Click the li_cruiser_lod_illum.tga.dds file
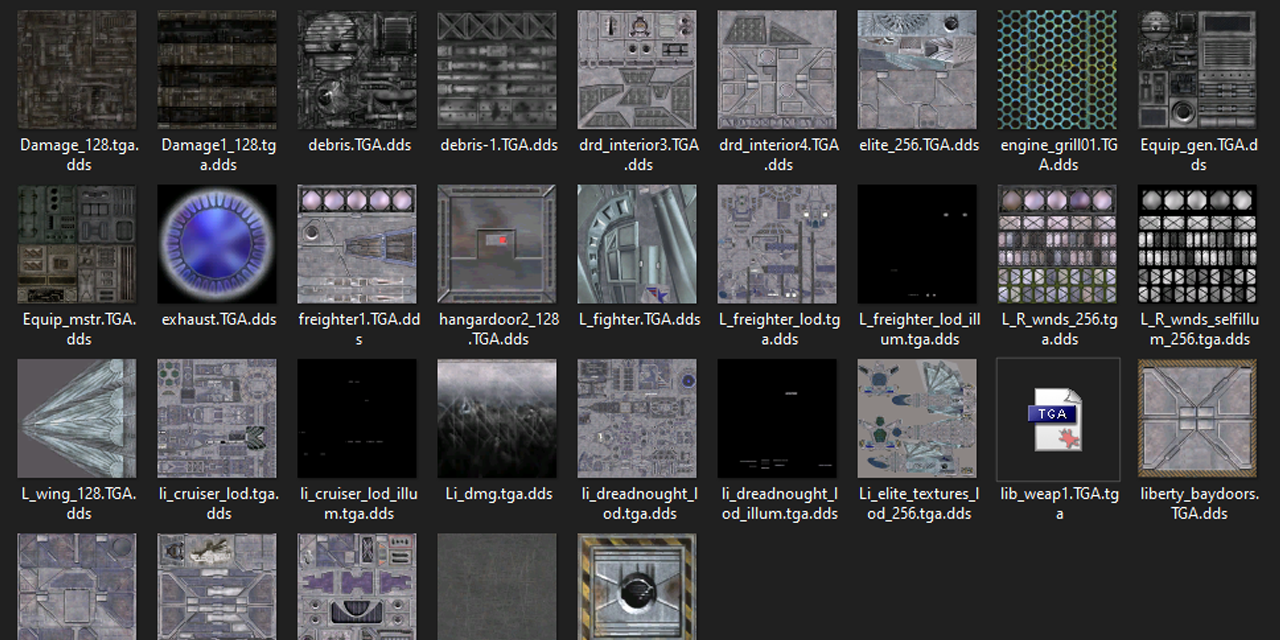Image resolution: width=1280 pixels, height=640 pixels. (x=357, y=418)
